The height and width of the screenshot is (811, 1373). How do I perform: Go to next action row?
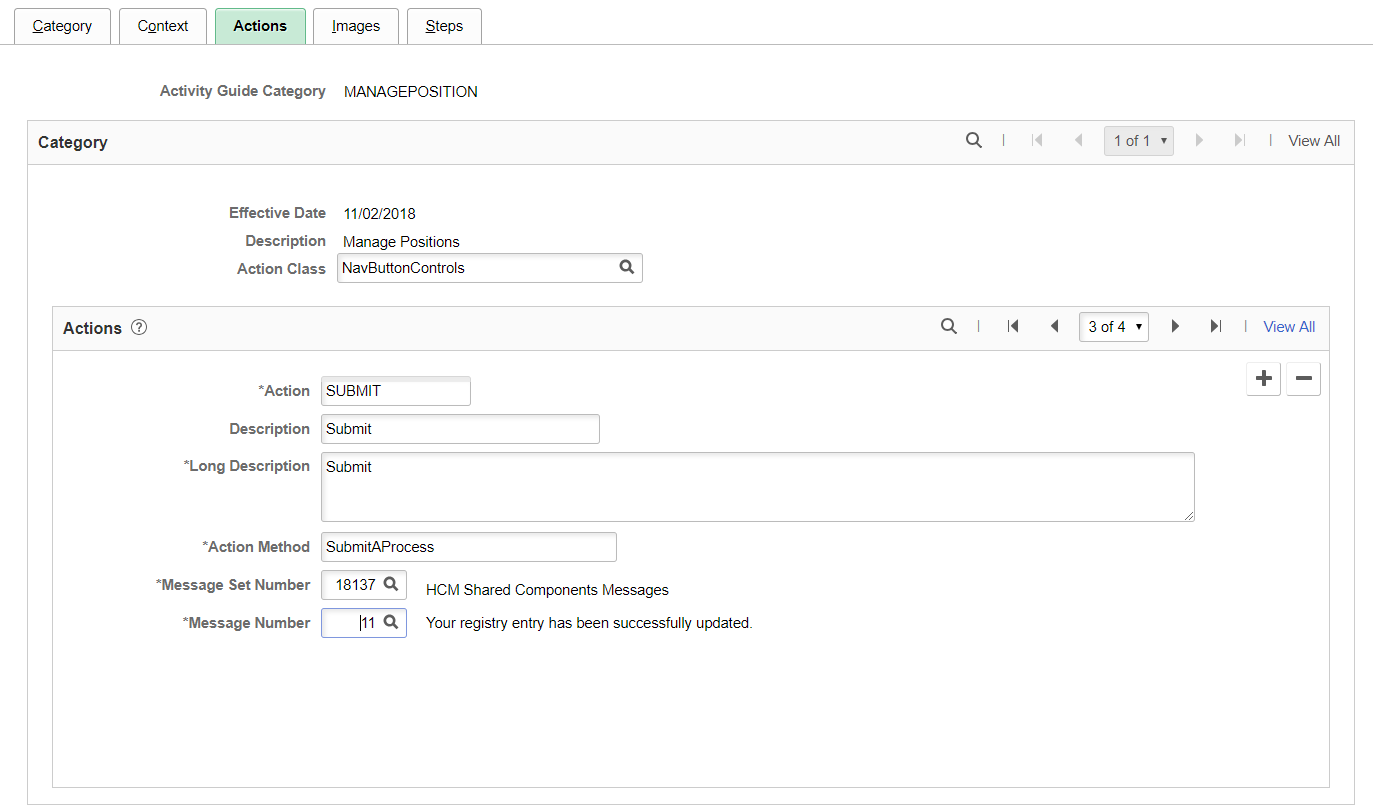(x=1175, y=327)
